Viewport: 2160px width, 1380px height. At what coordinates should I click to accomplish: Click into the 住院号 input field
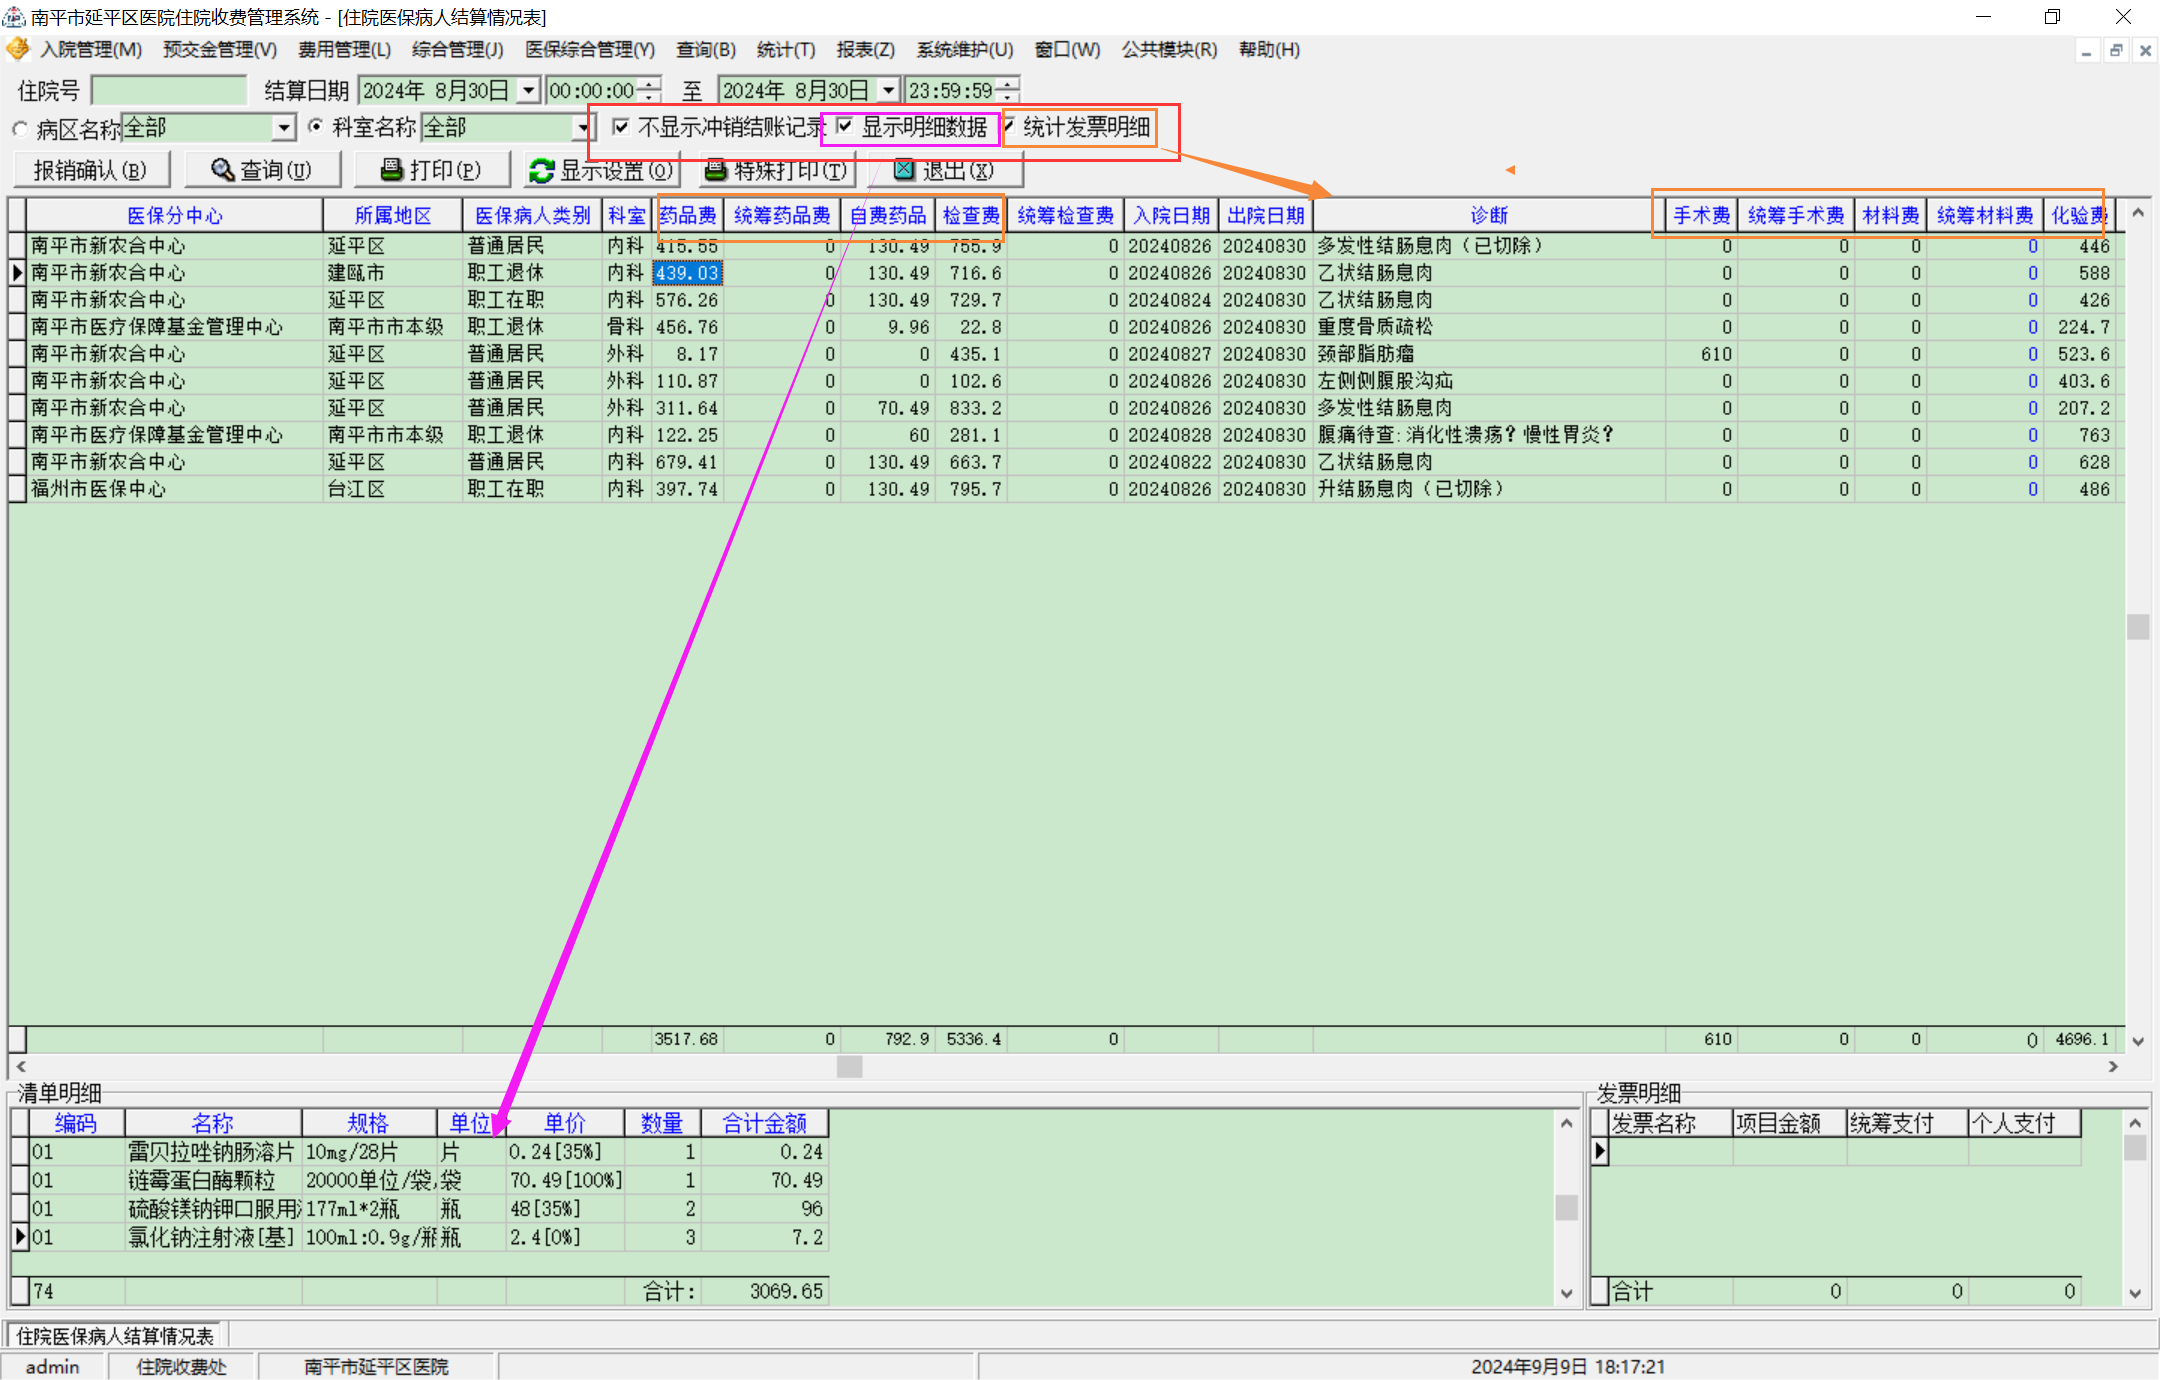[x=168, y=91]
